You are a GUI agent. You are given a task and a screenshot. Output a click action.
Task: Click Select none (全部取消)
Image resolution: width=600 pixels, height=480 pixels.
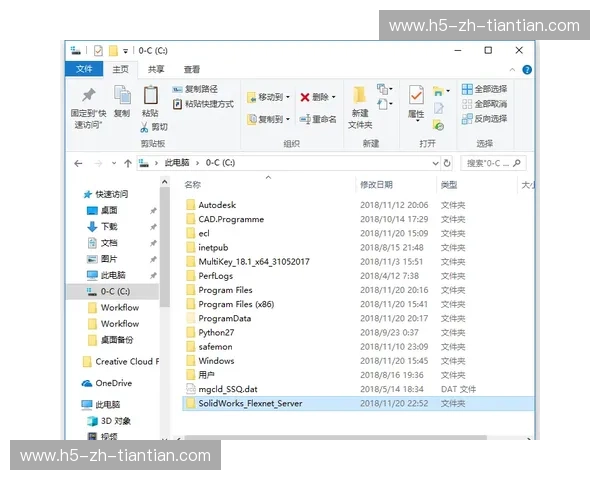pyautogui.click(x=484, y=104)
